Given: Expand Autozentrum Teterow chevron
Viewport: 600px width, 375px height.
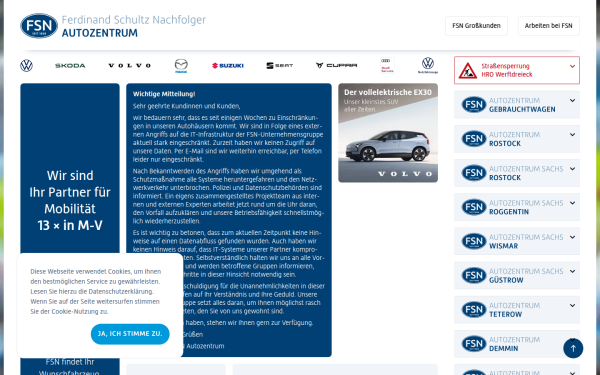Looking at the screenshot, I should coord(572,305).
